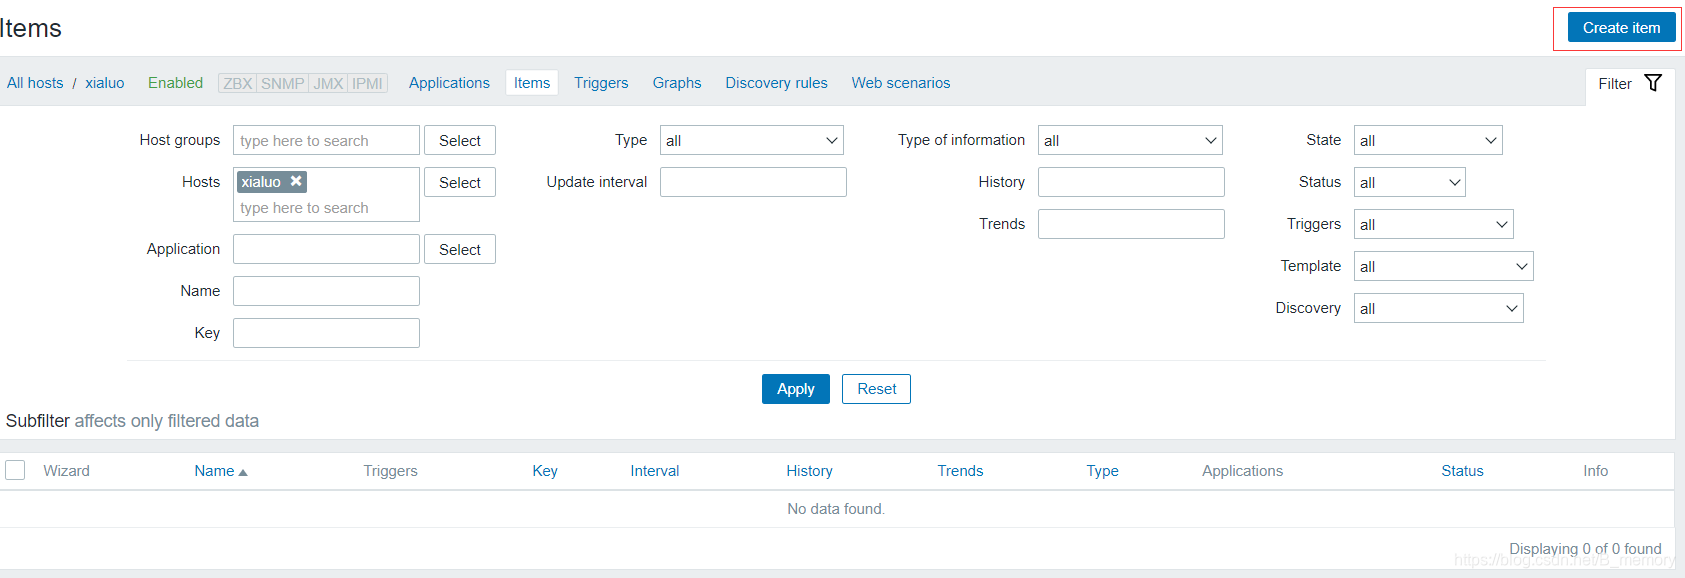Open Discovery rules tab

pos(777,83)
